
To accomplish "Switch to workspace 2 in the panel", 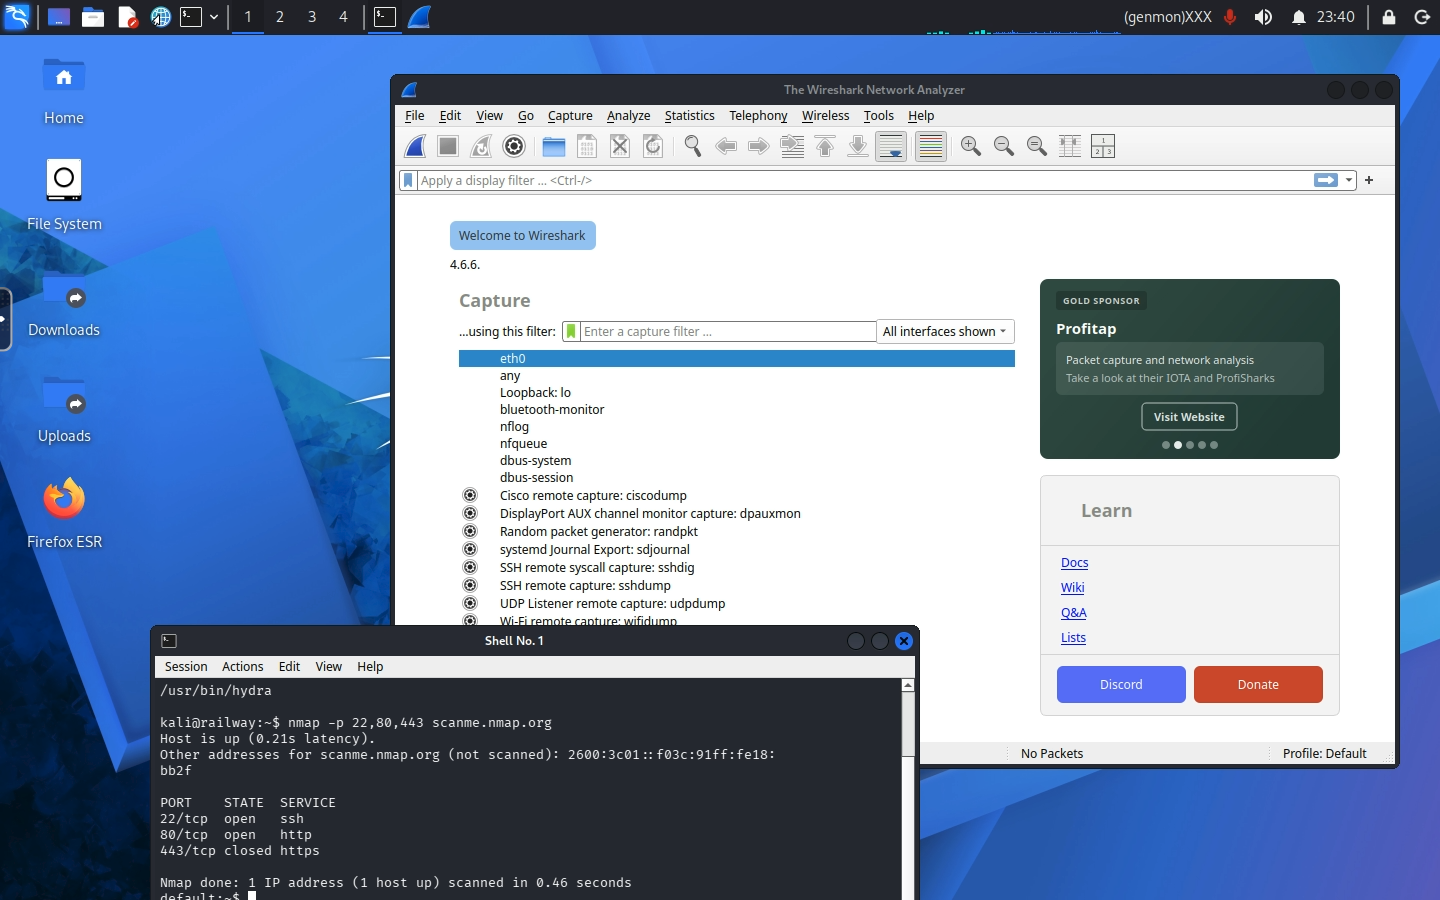I will 280,17.
